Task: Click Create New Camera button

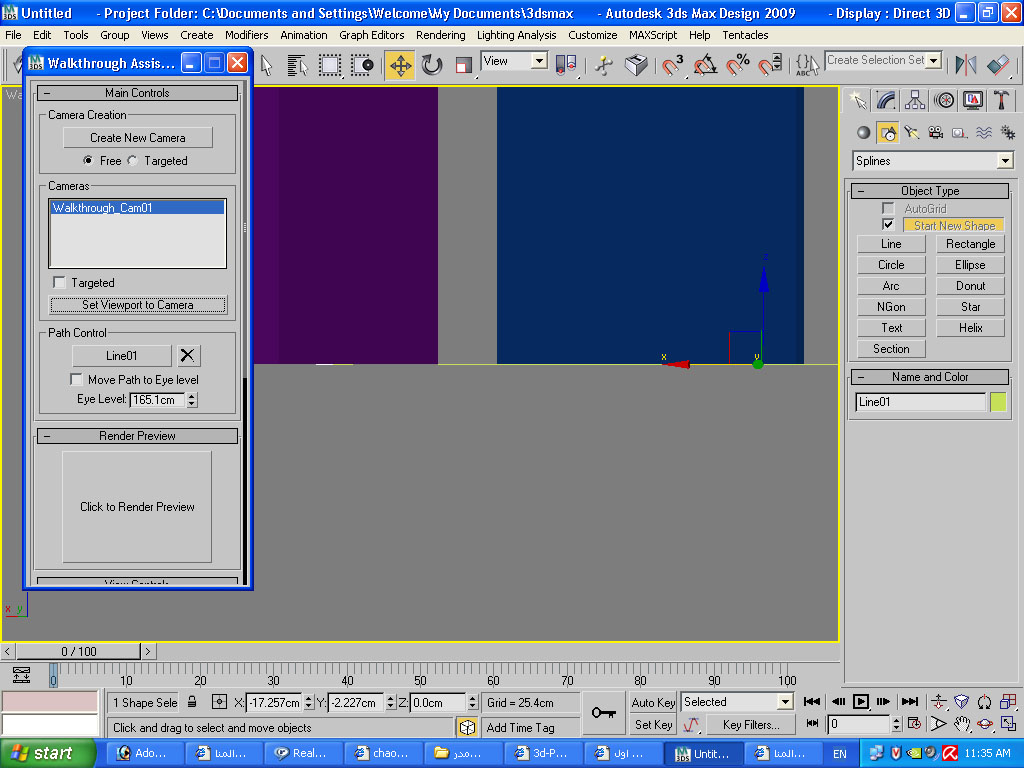Action: 138,138
